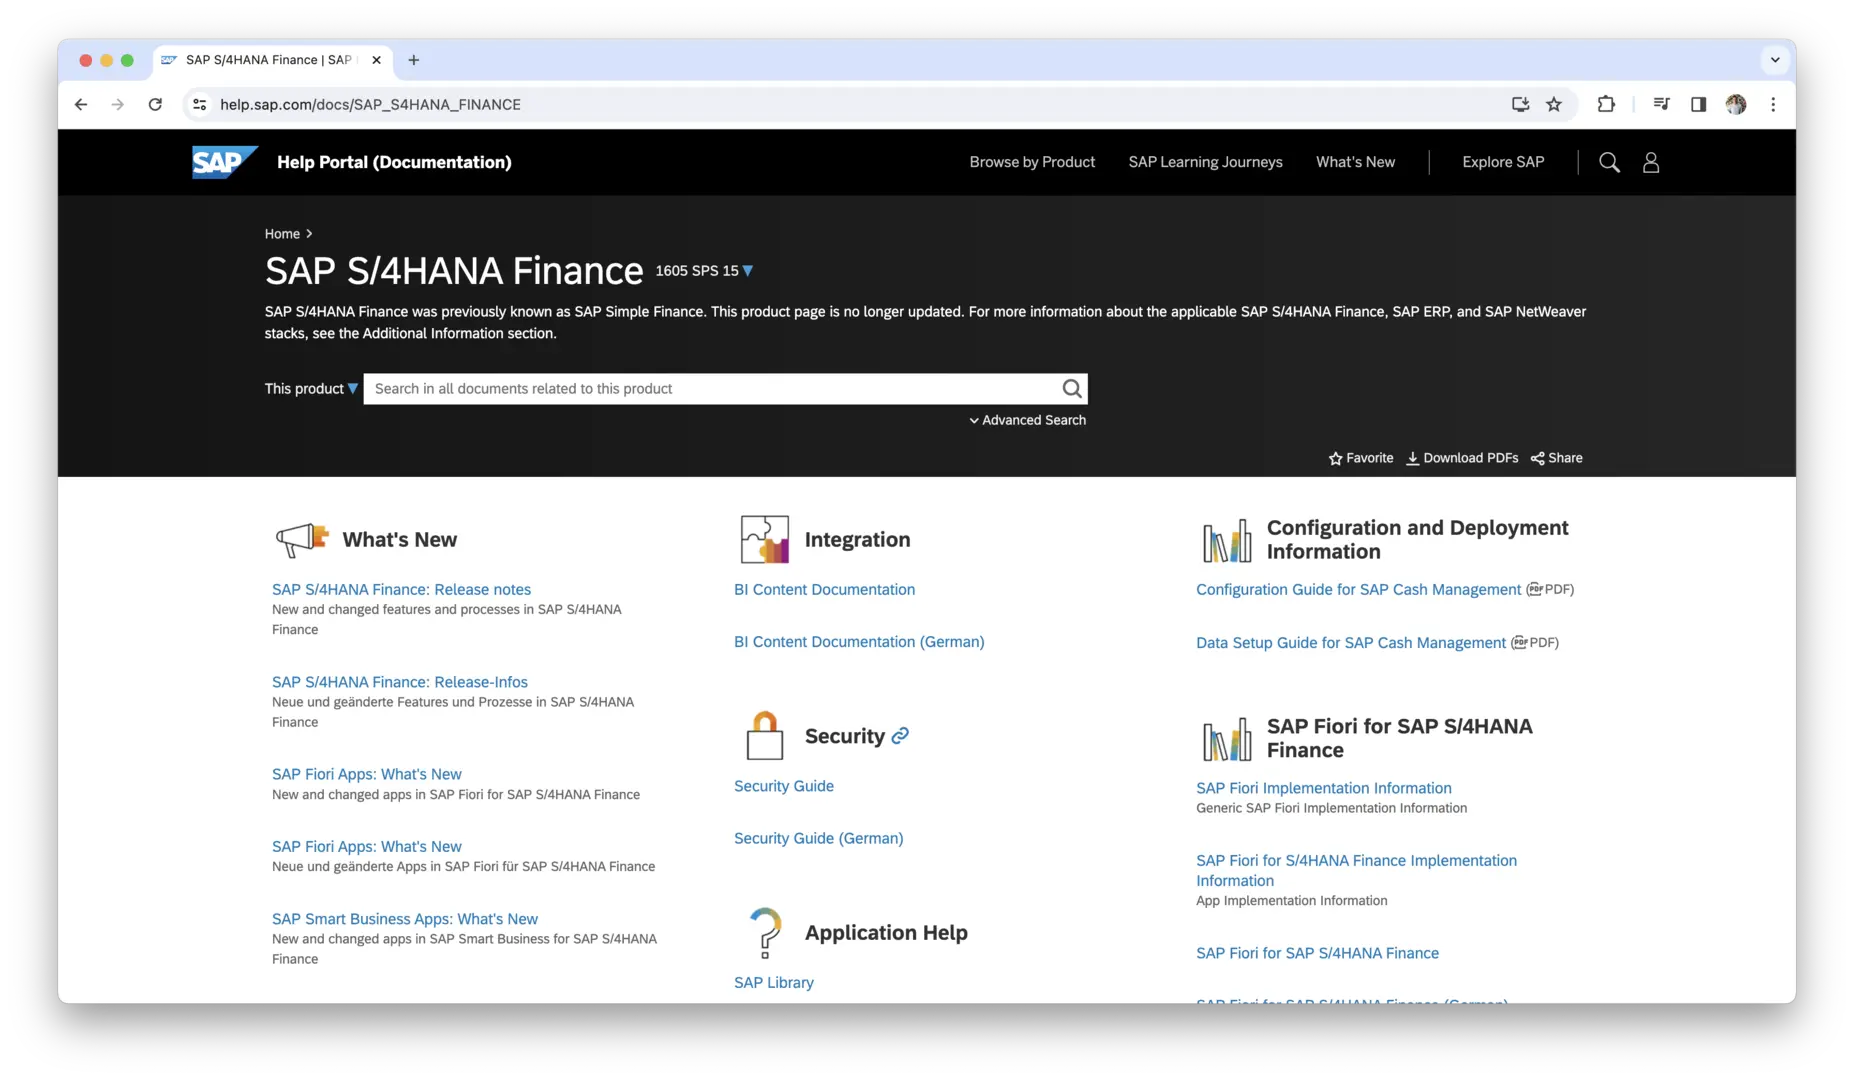Click the SAP Fiori section books icon
The image size is (1854, 1080).
point(1227,739)
